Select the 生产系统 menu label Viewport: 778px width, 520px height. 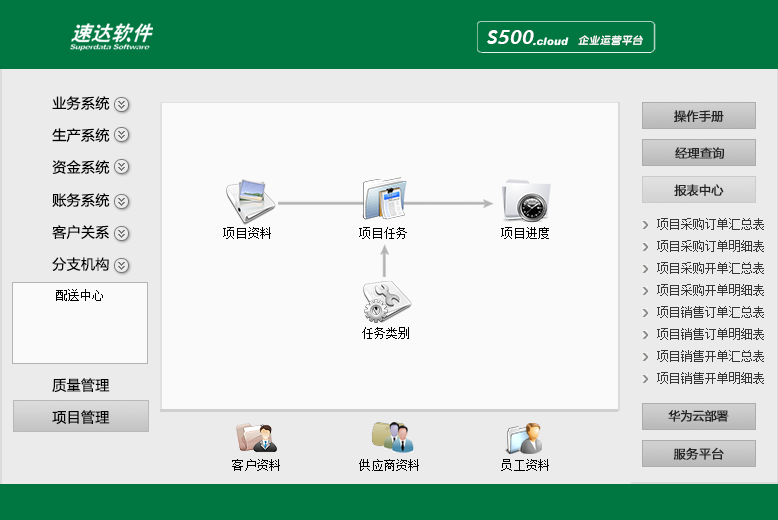[80, 135]
